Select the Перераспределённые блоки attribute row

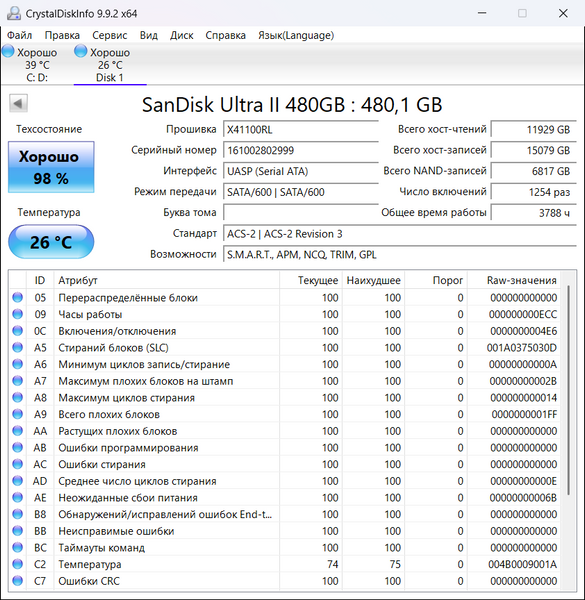click(285, 297)
